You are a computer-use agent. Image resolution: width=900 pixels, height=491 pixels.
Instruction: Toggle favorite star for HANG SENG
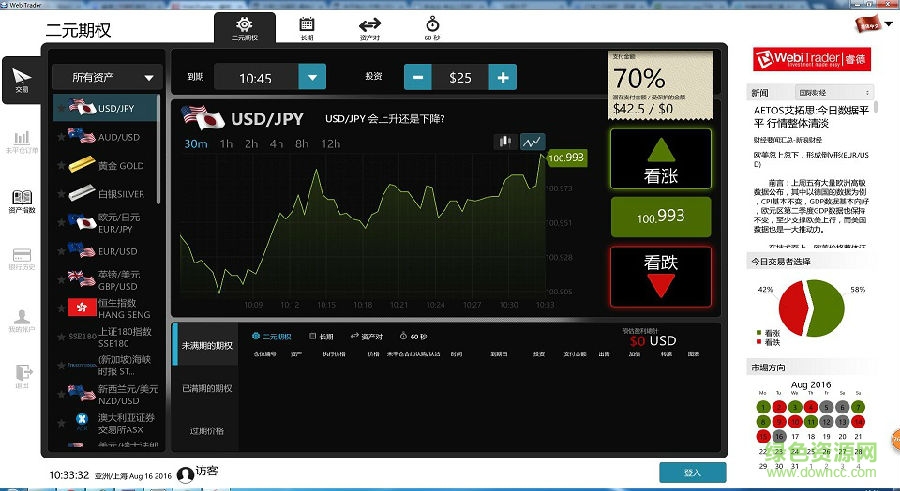pyautogui.click(x=61, y=308)
